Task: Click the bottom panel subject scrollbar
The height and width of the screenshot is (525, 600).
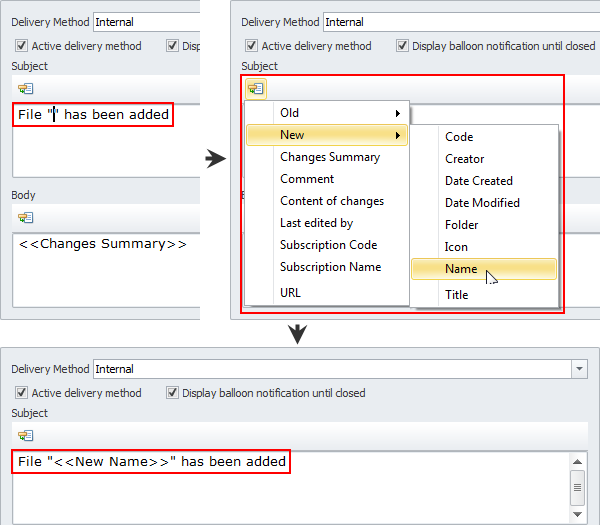Action: coord(577,488)
